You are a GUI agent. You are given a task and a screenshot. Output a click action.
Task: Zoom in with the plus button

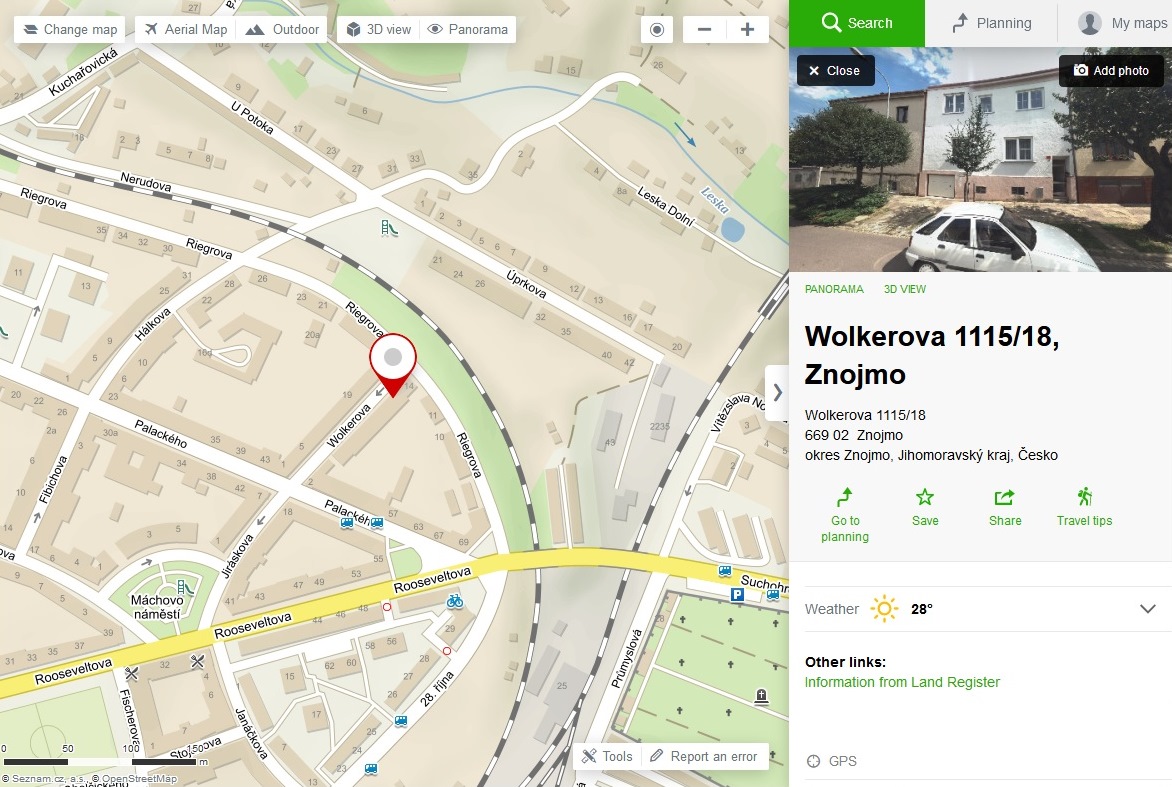(x=747, y=30)
